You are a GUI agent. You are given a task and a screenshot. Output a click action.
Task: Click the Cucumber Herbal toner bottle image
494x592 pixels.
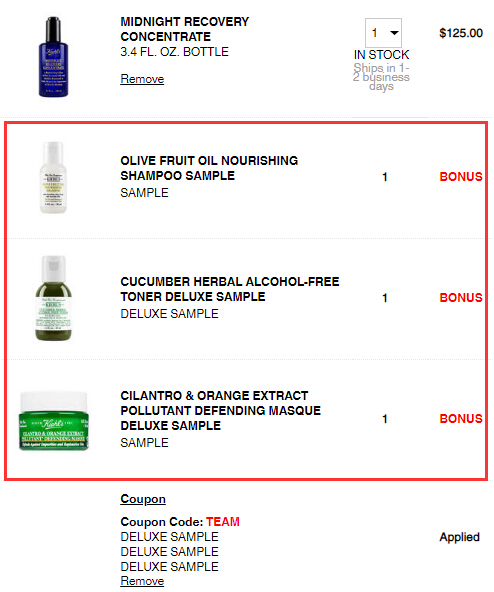pos(53,298)
